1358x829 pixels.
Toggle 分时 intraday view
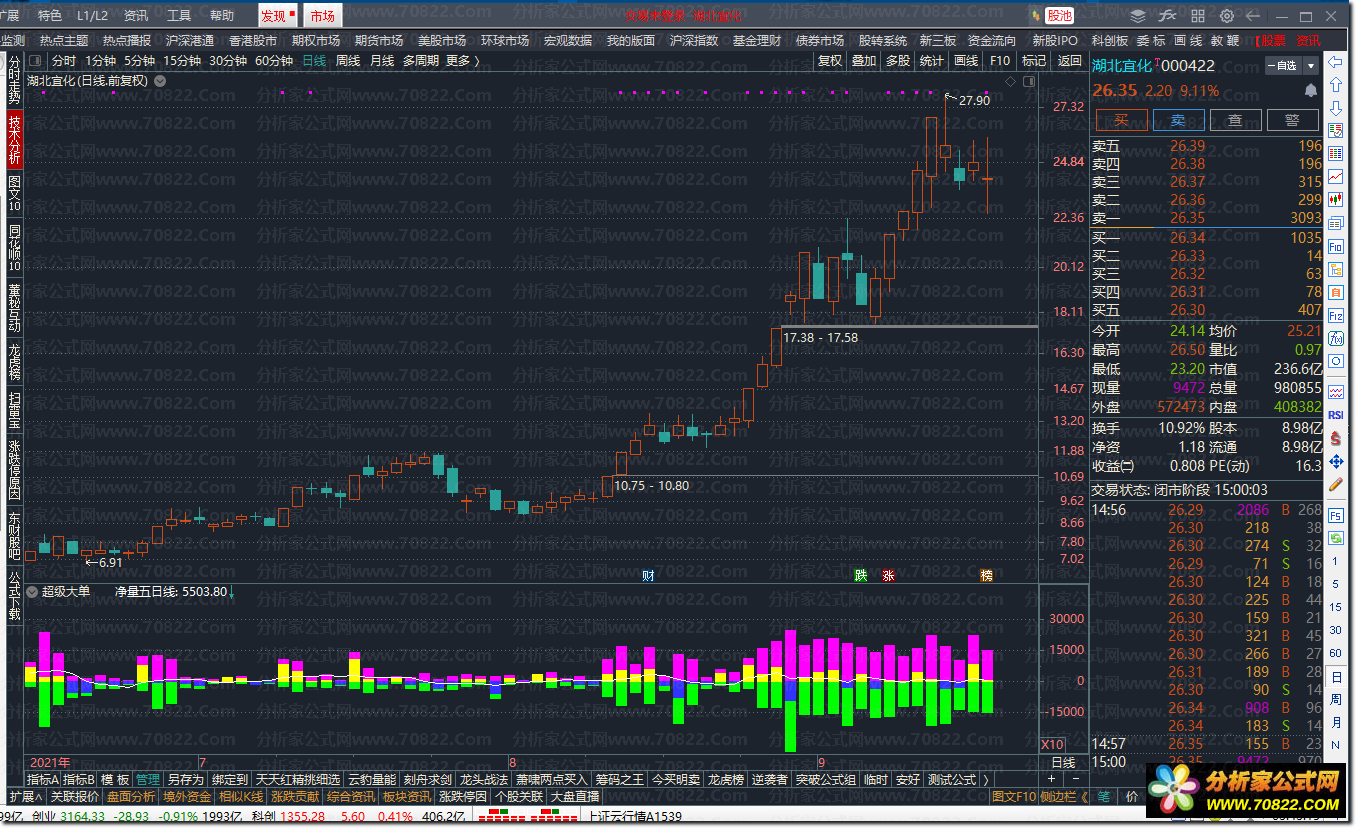click(x=64, y=60)
